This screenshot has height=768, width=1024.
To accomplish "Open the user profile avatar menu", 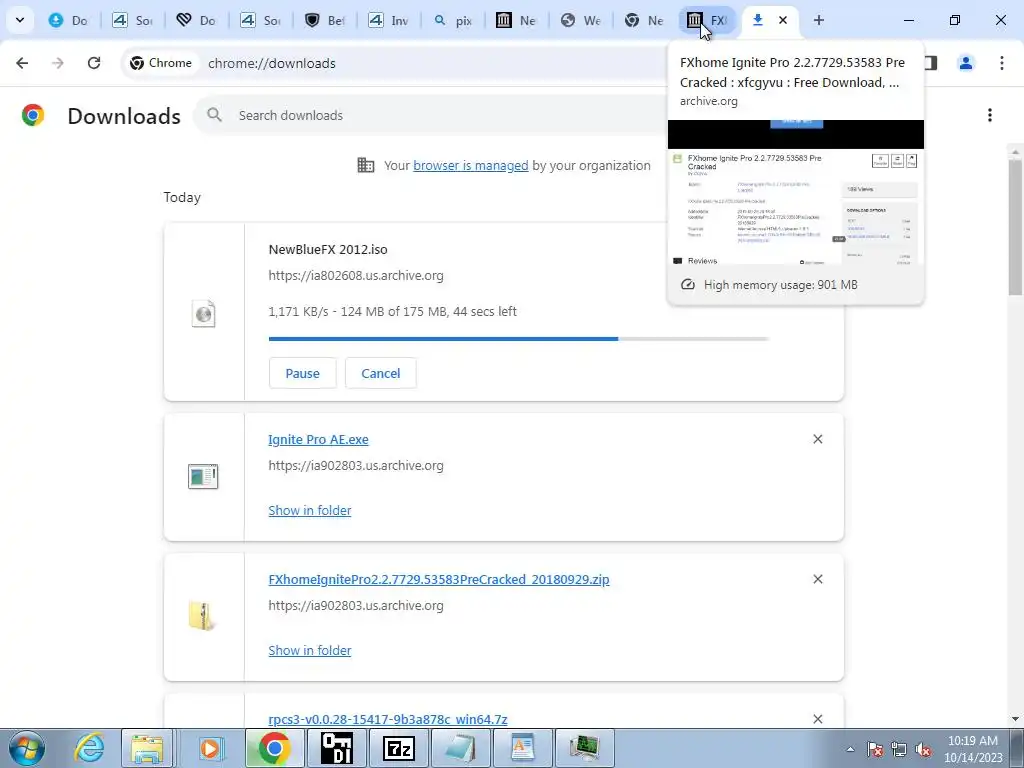I will click(965, 63).
